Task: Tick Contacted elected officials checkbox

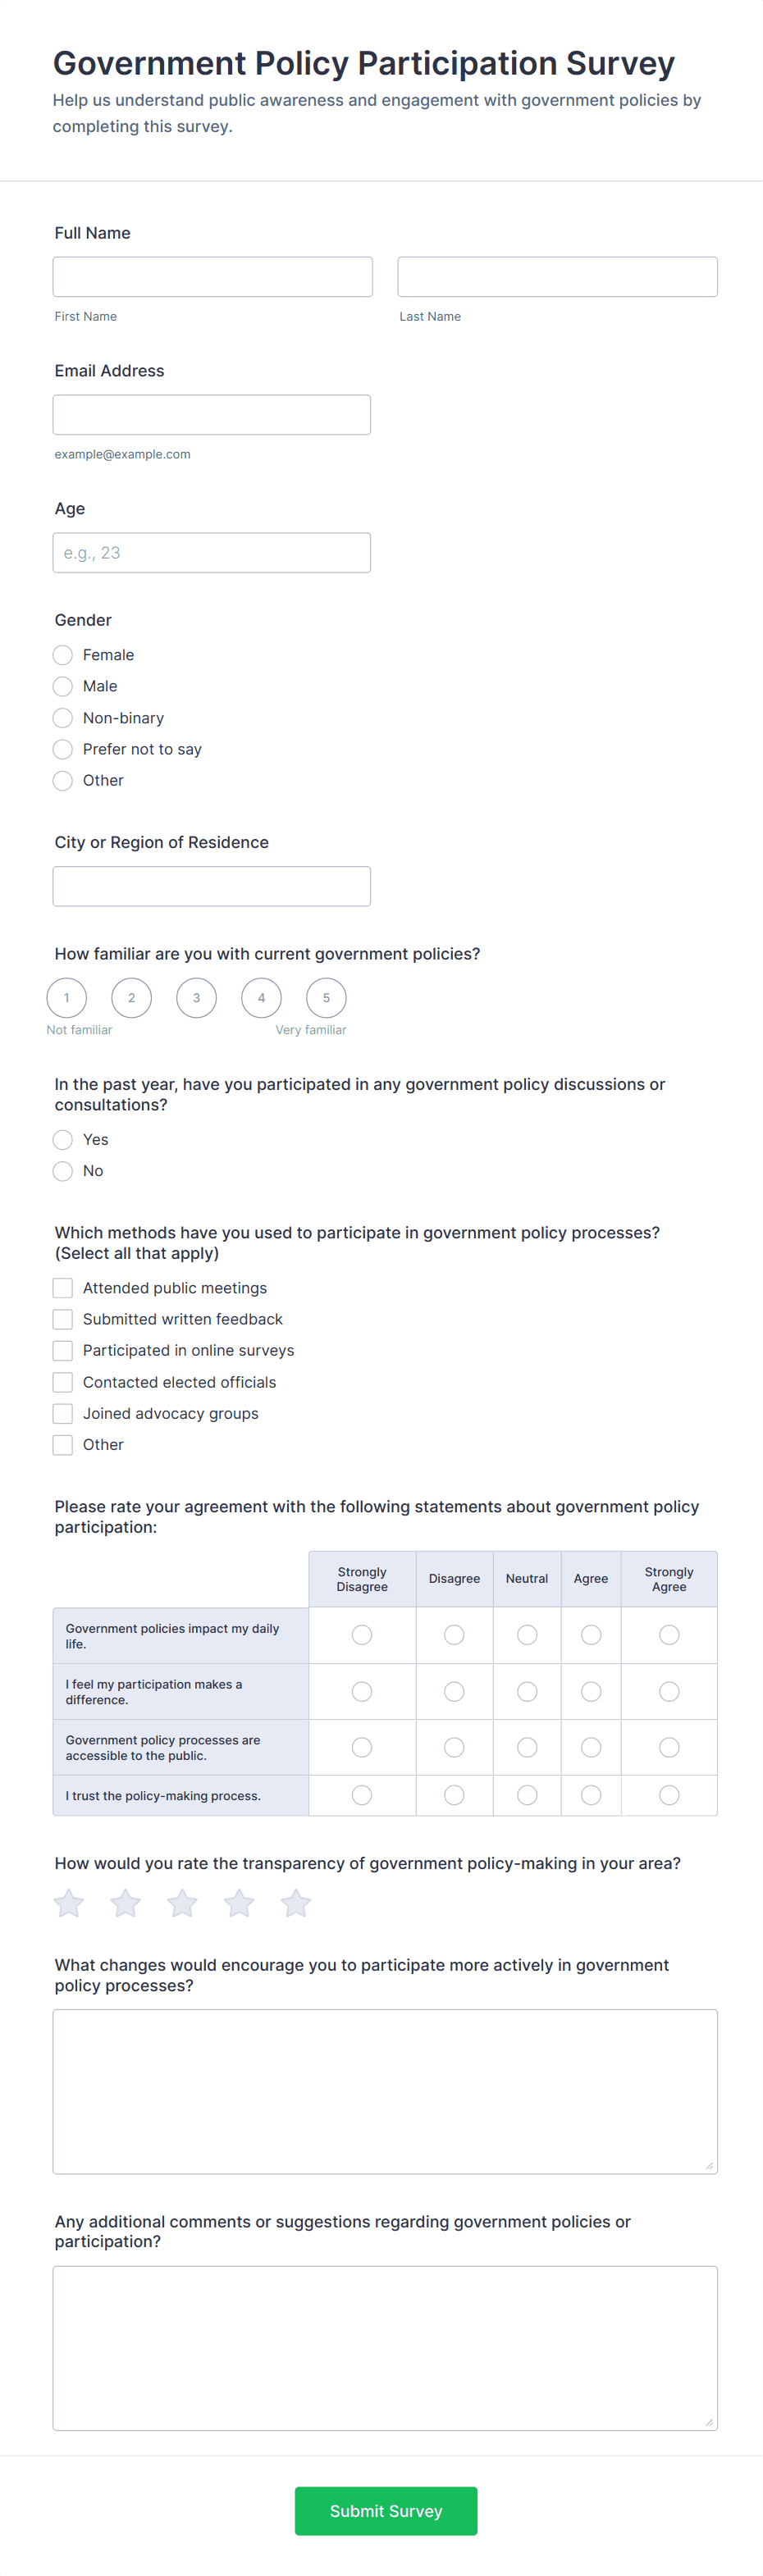Action: 63,1382
